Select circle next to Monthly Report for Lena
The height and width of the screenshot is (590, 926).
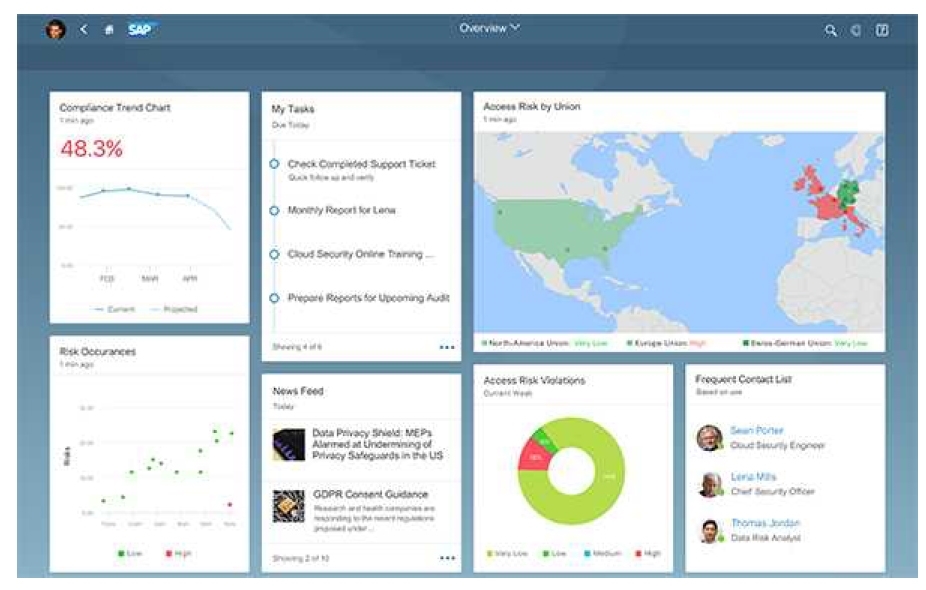pyautogui.click(x=274, y=210)
